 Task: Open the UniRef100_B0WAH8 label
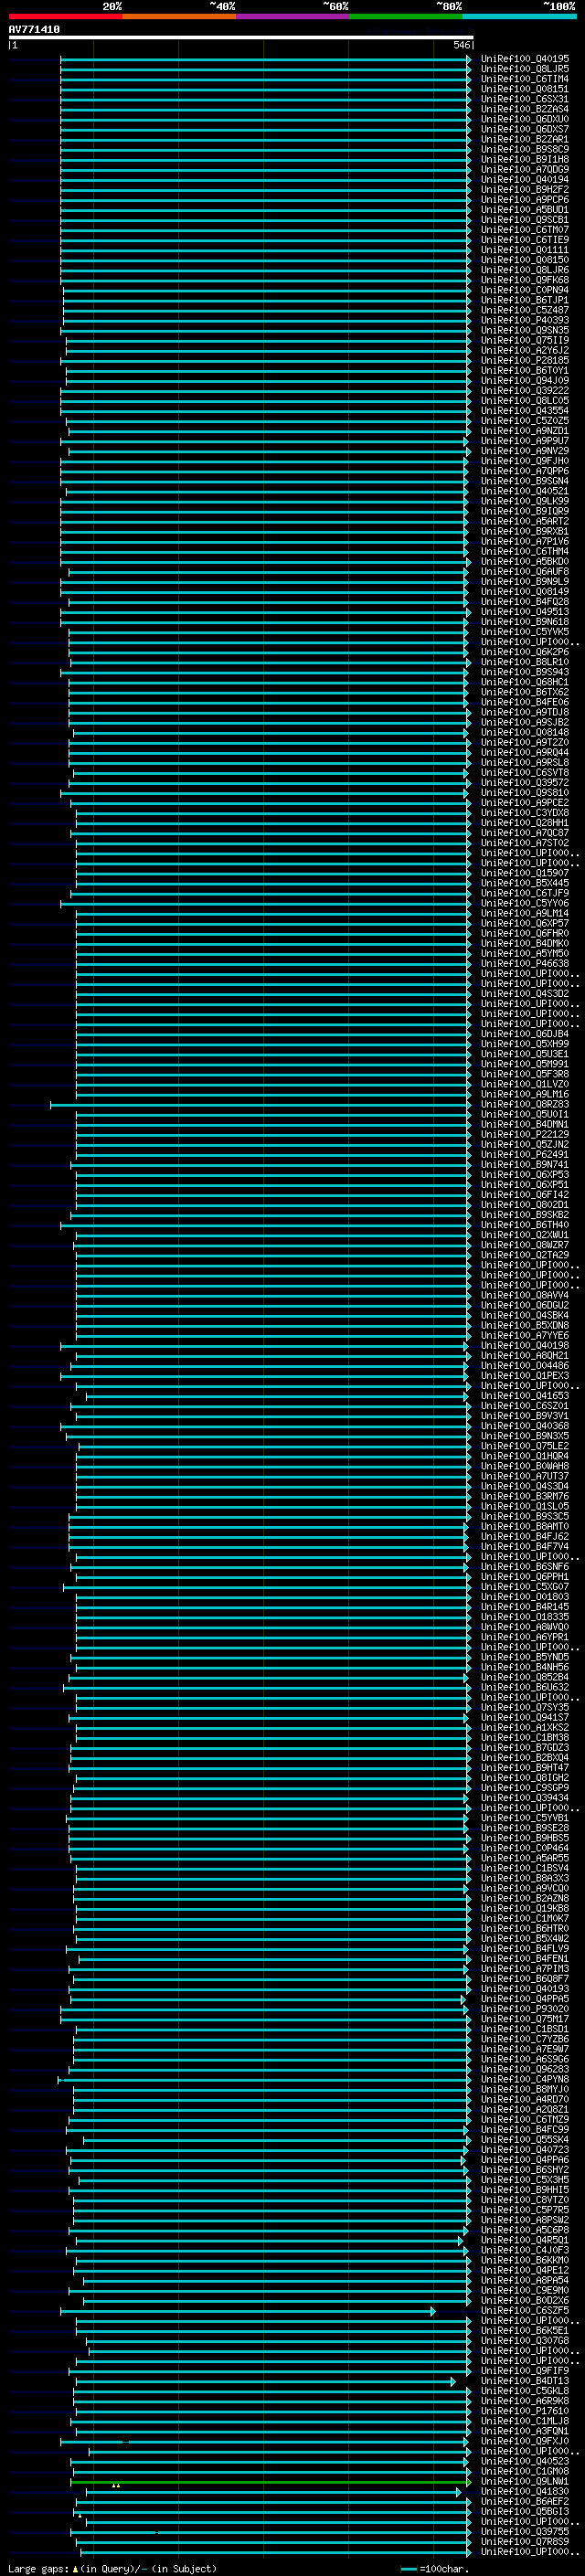tap(525, 1466)
